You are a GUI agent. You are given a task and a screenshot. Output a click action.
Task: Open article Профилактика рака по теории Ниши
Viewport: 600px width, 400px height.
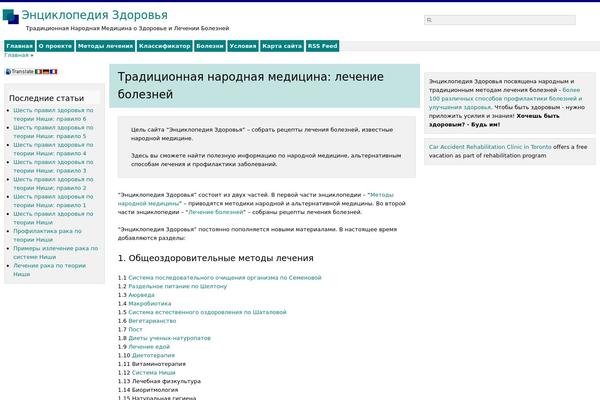47,235
